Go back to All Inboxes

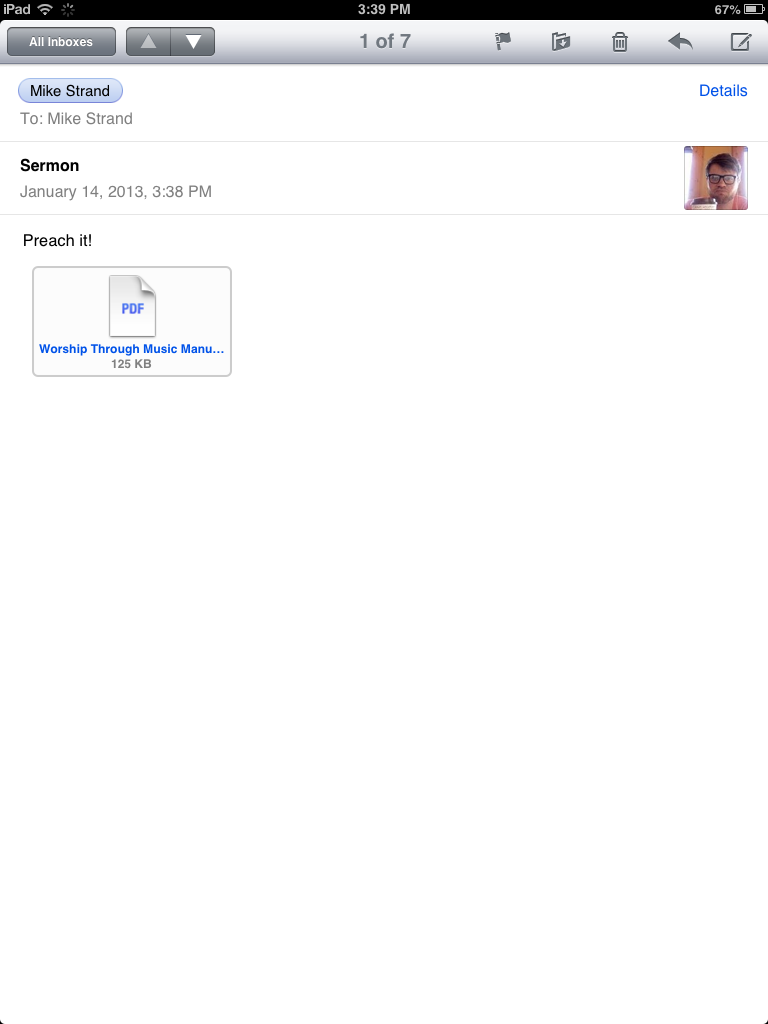(x=61, y=42)
